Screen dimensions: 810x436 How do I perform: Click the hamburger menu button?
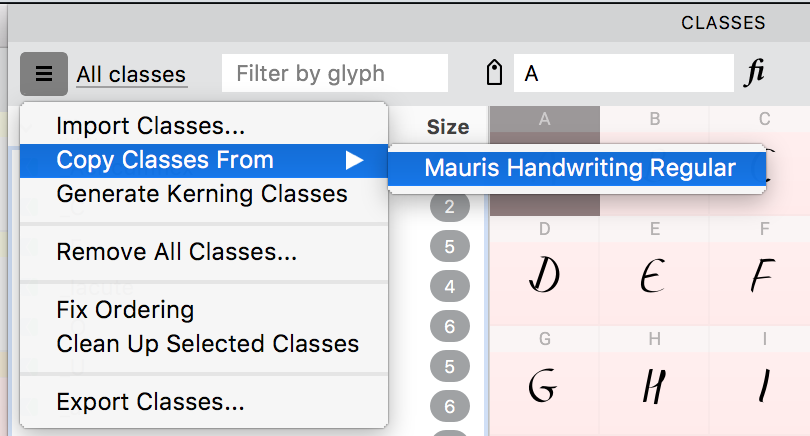(43, 73)
